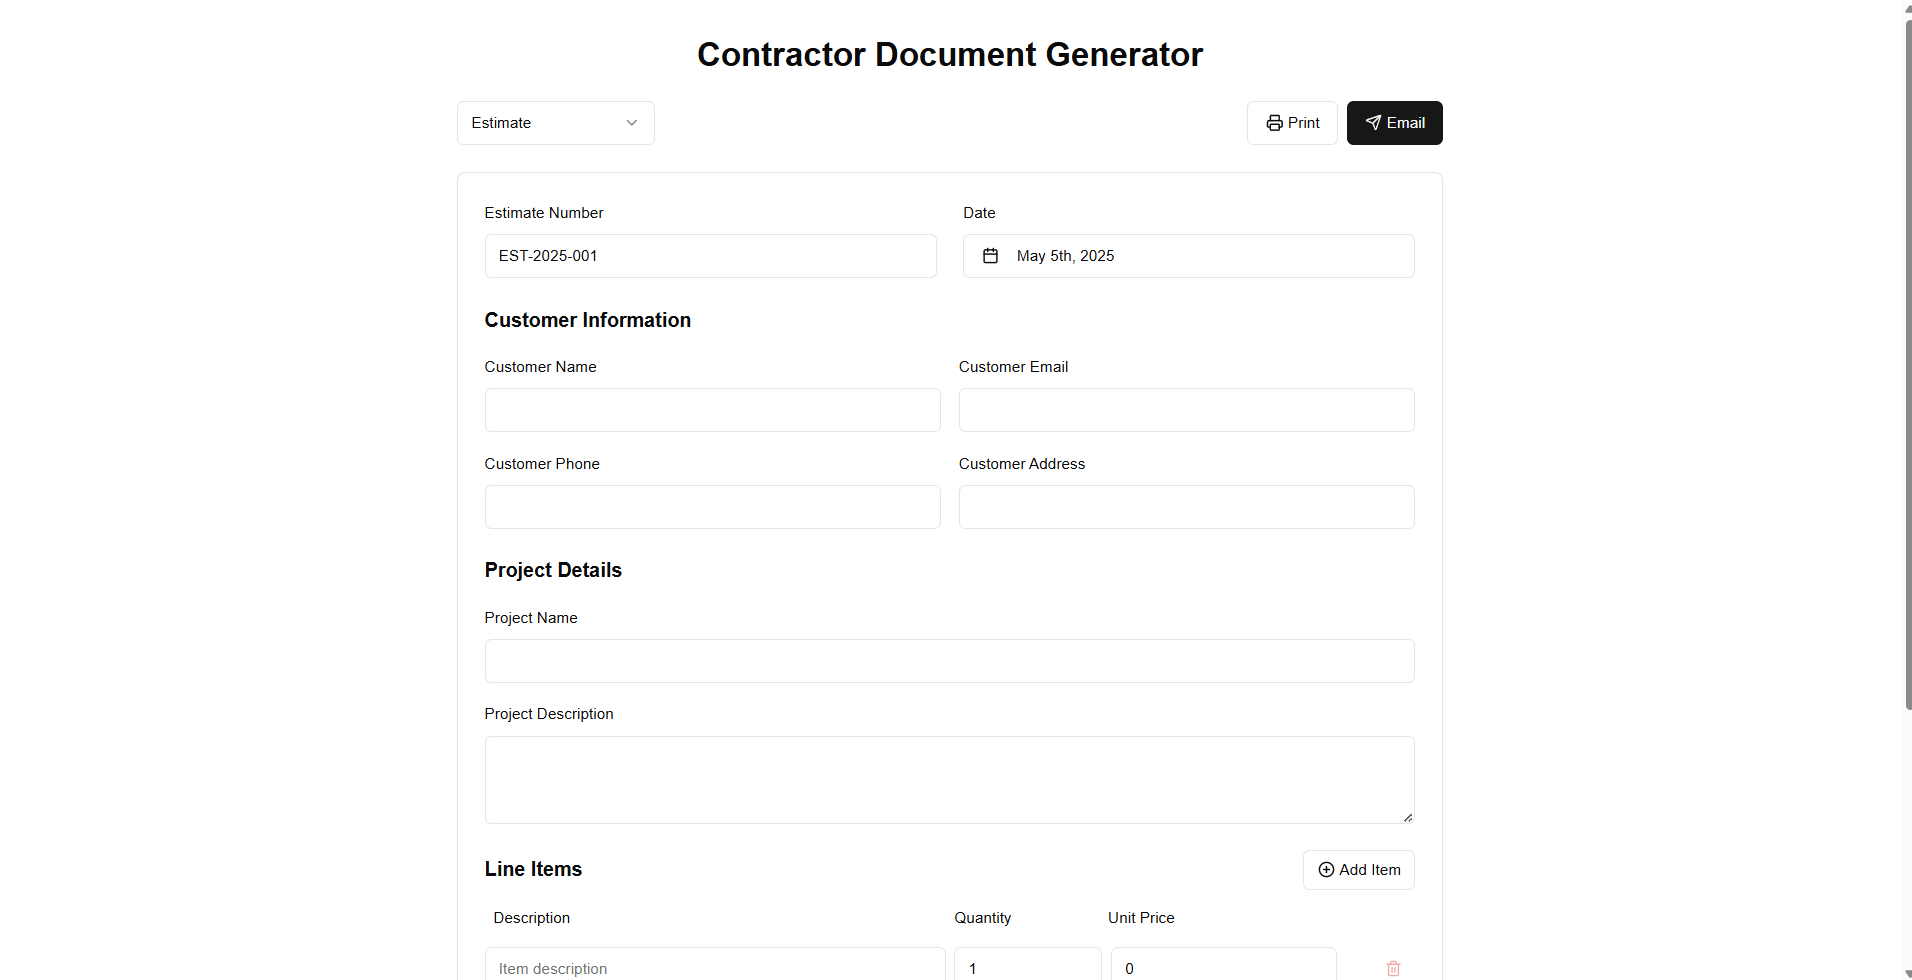Image resolution: width=1912 pixels, height=980 pixels.
Task: Select the Estimate Number field
Action: point(710,255)
